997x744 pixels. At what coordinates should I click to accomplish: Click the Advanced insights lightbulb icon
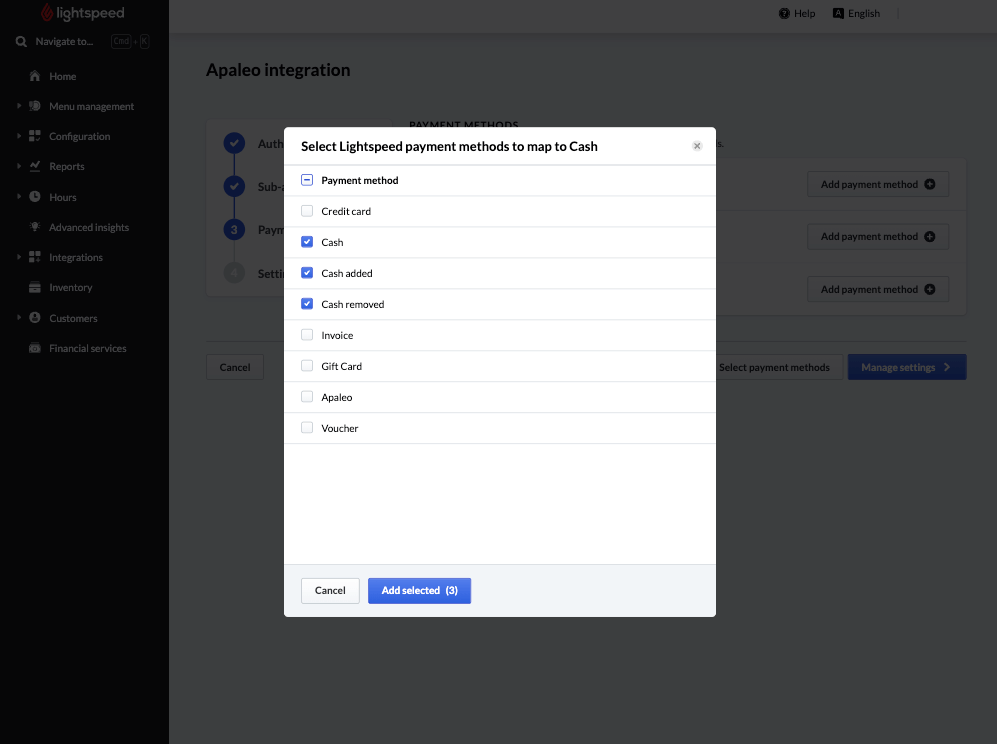[x=35, y=227]
